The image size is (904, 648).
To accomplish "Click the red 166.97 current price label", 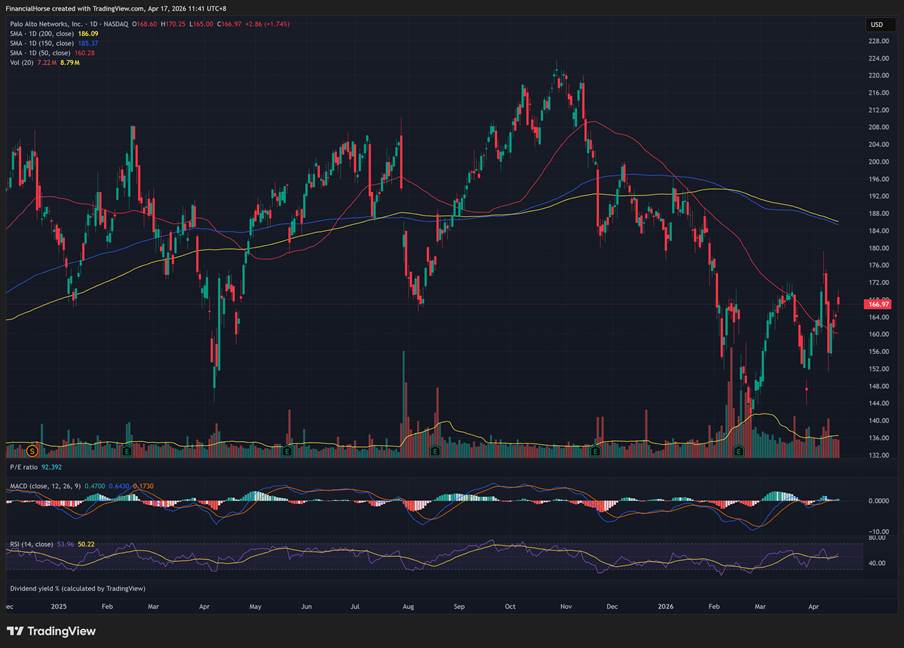I will click(x=878, y=304).
